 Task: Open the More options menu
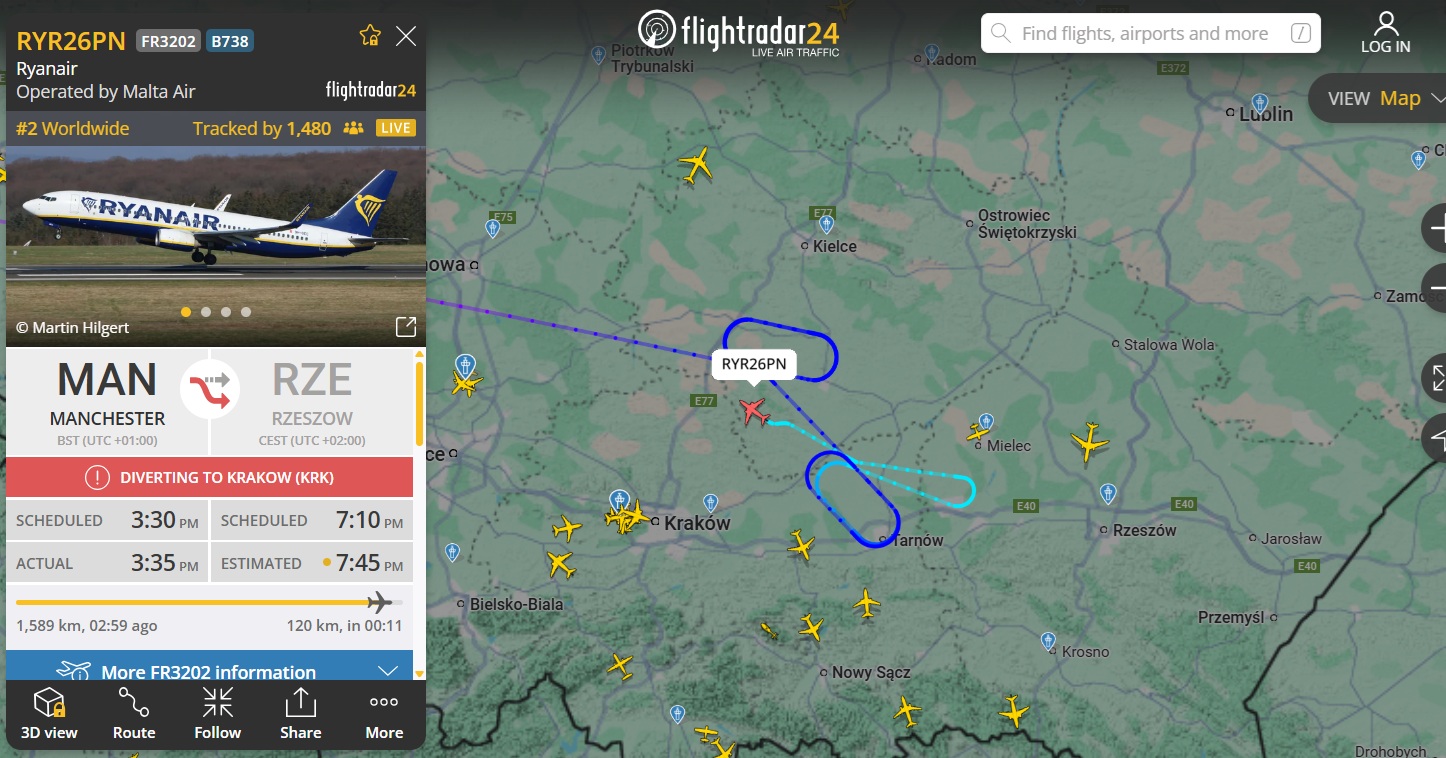384,714
